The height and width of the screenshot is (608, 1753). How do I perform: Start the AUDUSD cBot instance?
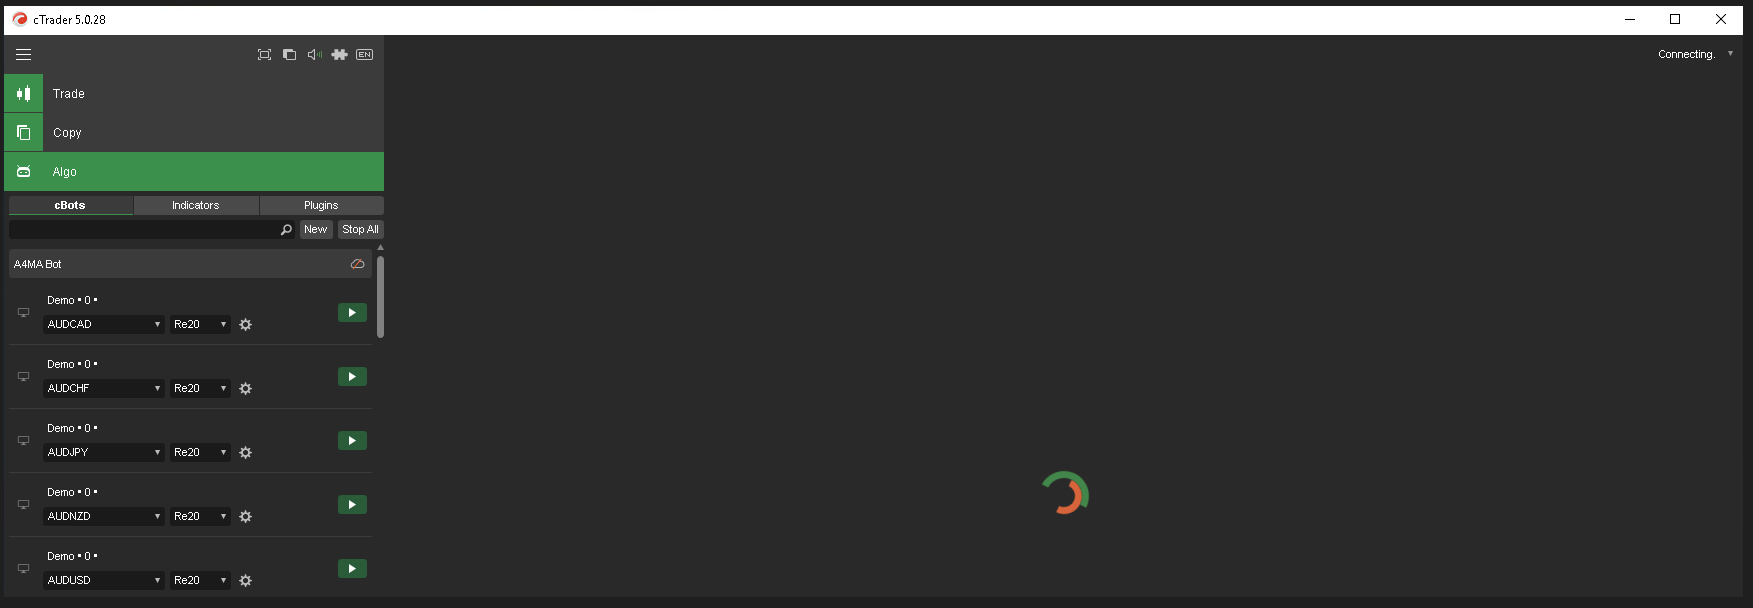point(352,569)
